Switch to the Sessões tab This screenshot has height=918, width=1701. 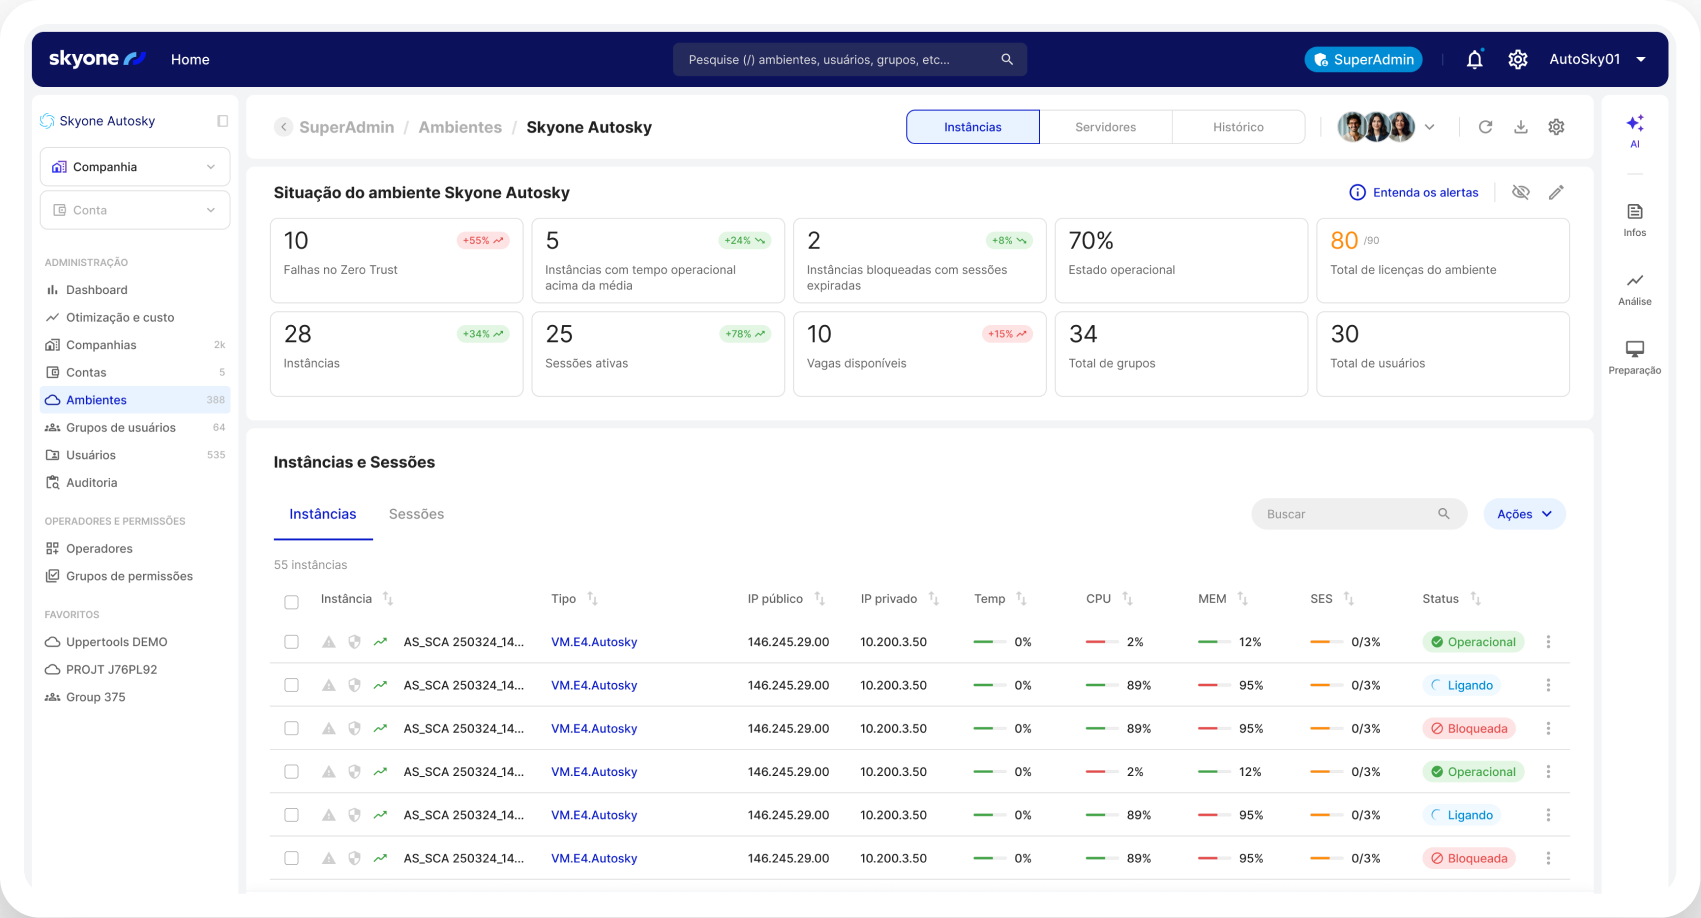pyautogui.click(x=416, y=514)
